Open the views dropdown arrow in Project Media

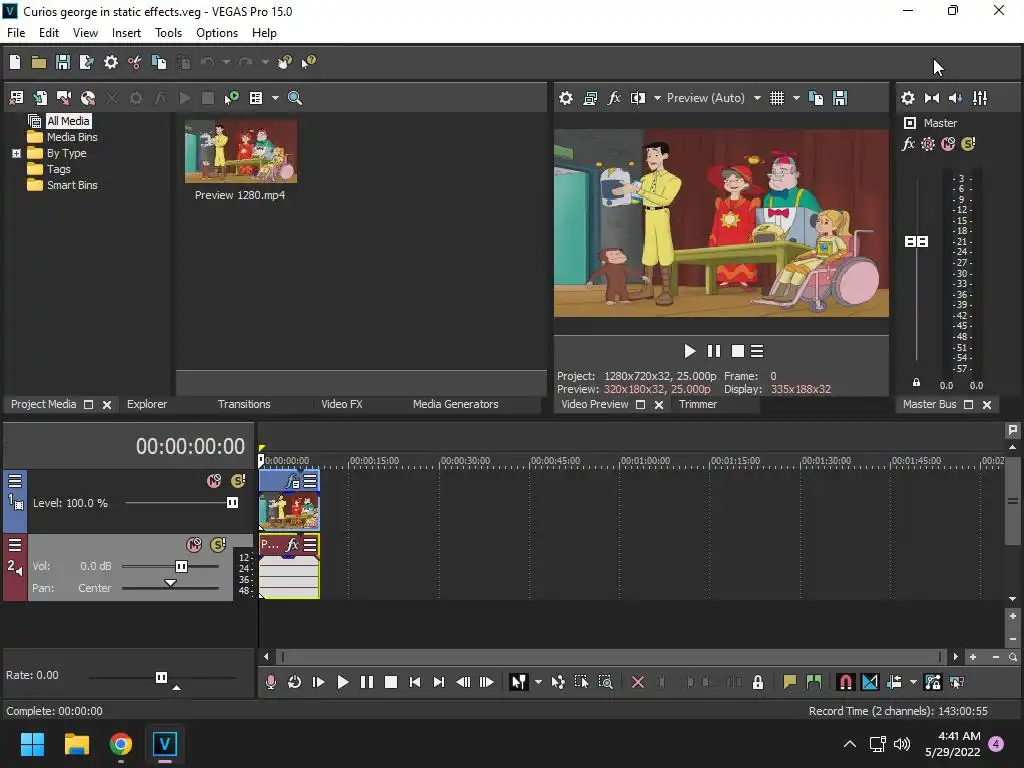(x=275, y=98)
